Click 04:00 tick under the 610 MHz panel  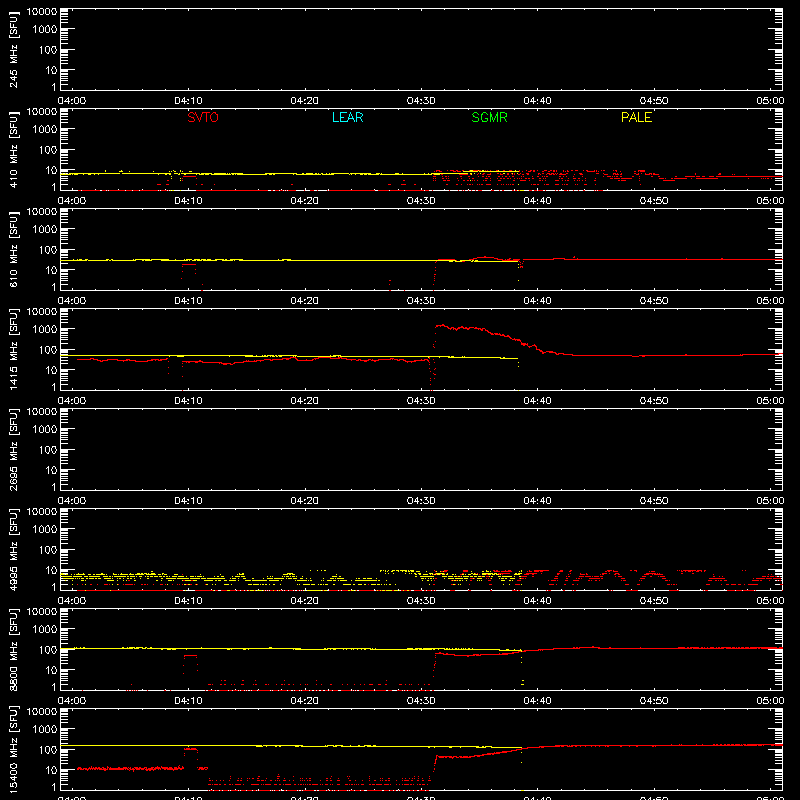pyautogui.click(x=72, y=301)
